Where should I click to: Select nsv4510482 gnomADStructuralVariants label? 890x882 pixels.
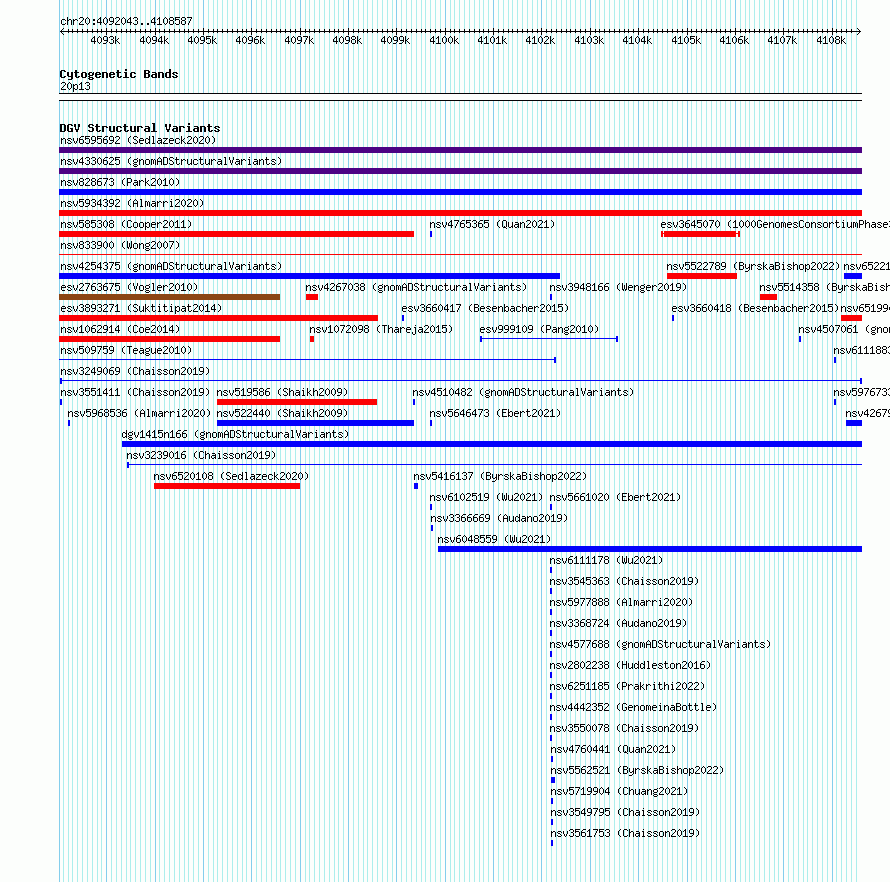(x=523, y=392)
